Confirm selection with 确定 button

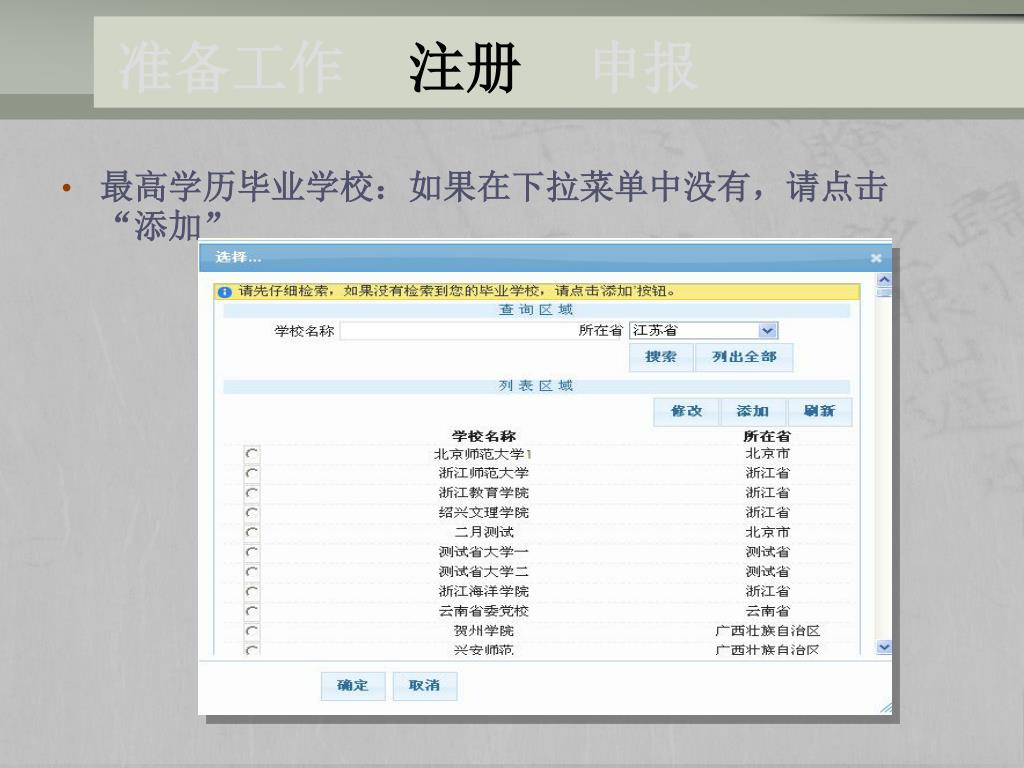click(x=352, y=685)
